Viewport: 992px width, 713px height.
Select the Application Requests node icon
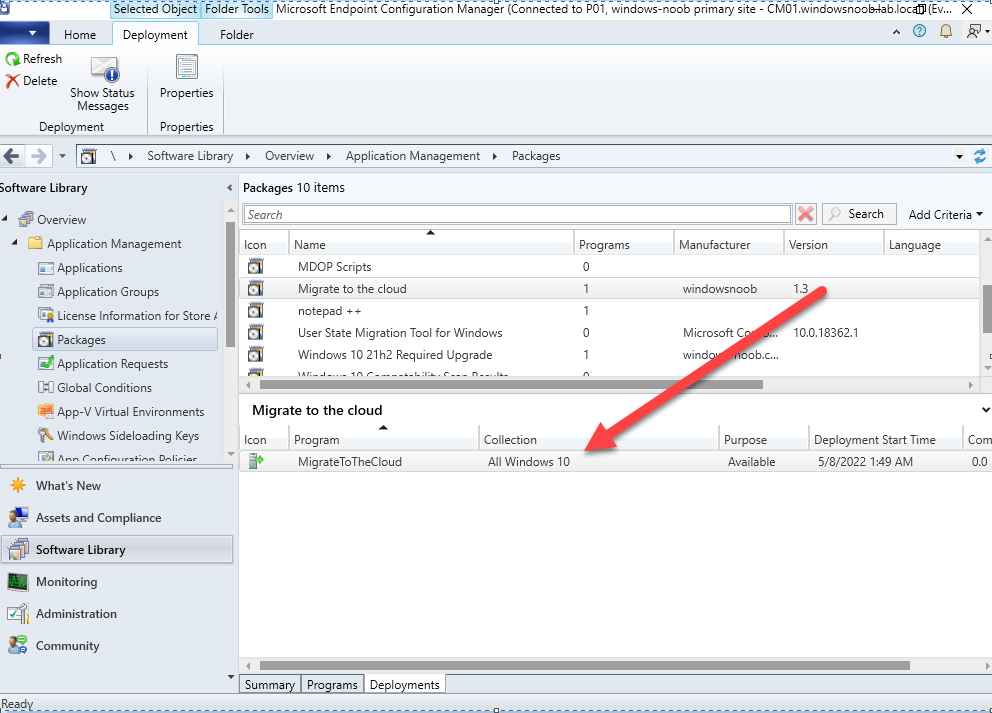(46, 364)
